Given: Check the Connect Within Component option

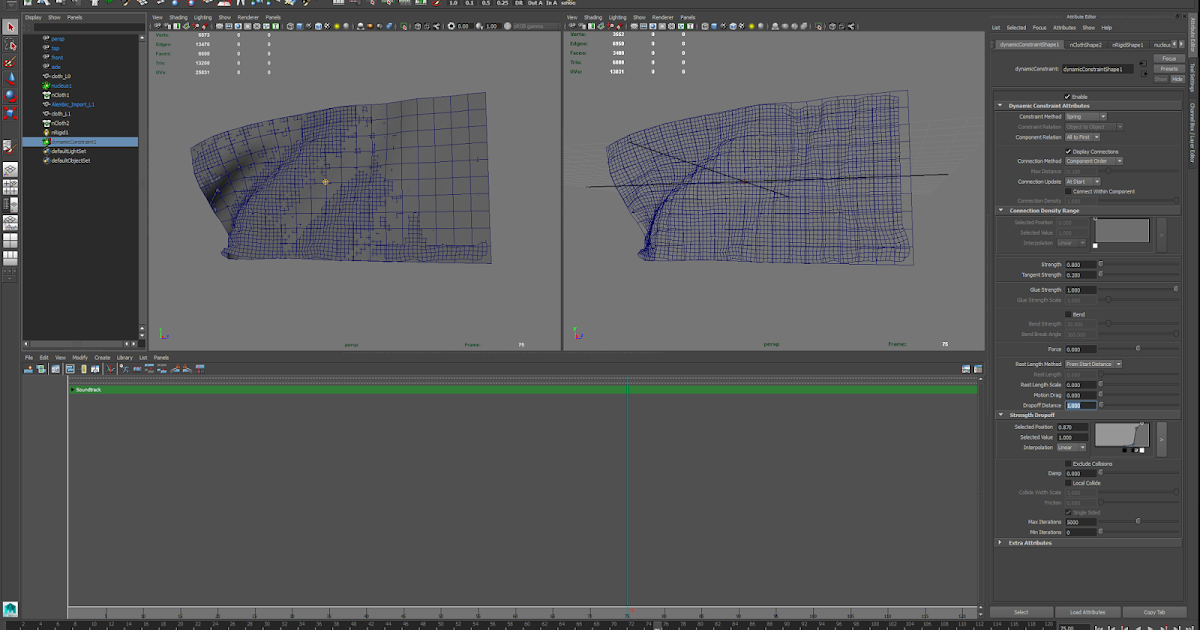Looking at the screenshot, I should (x=1068, y=191).
